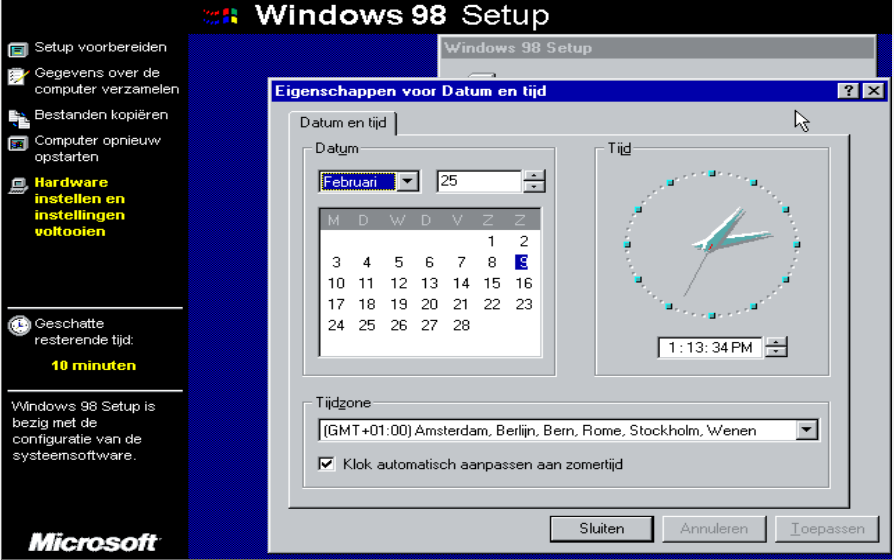Click the highlighted day 9
Screen dimensions: 894x560
tap(522, 262)
